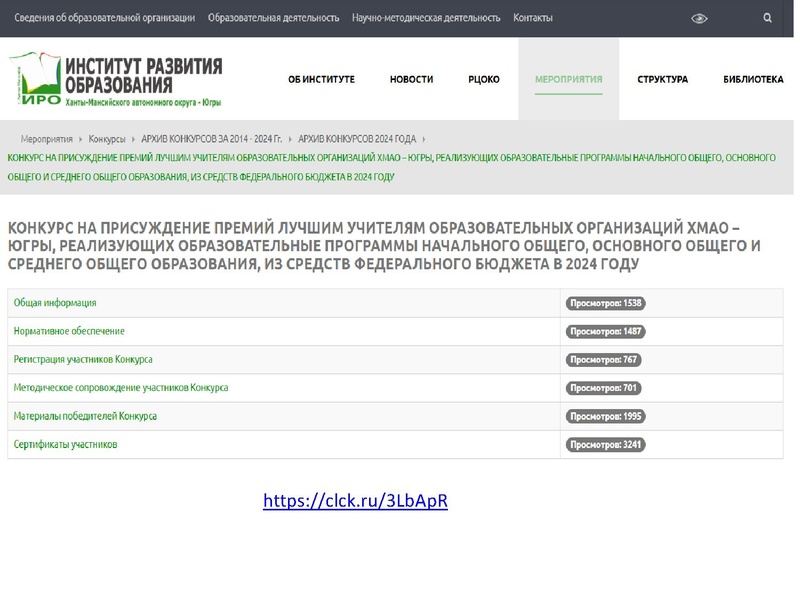Click the ИРО Институт развития образования logo
The image size is (800, 600).
(120, 77)
